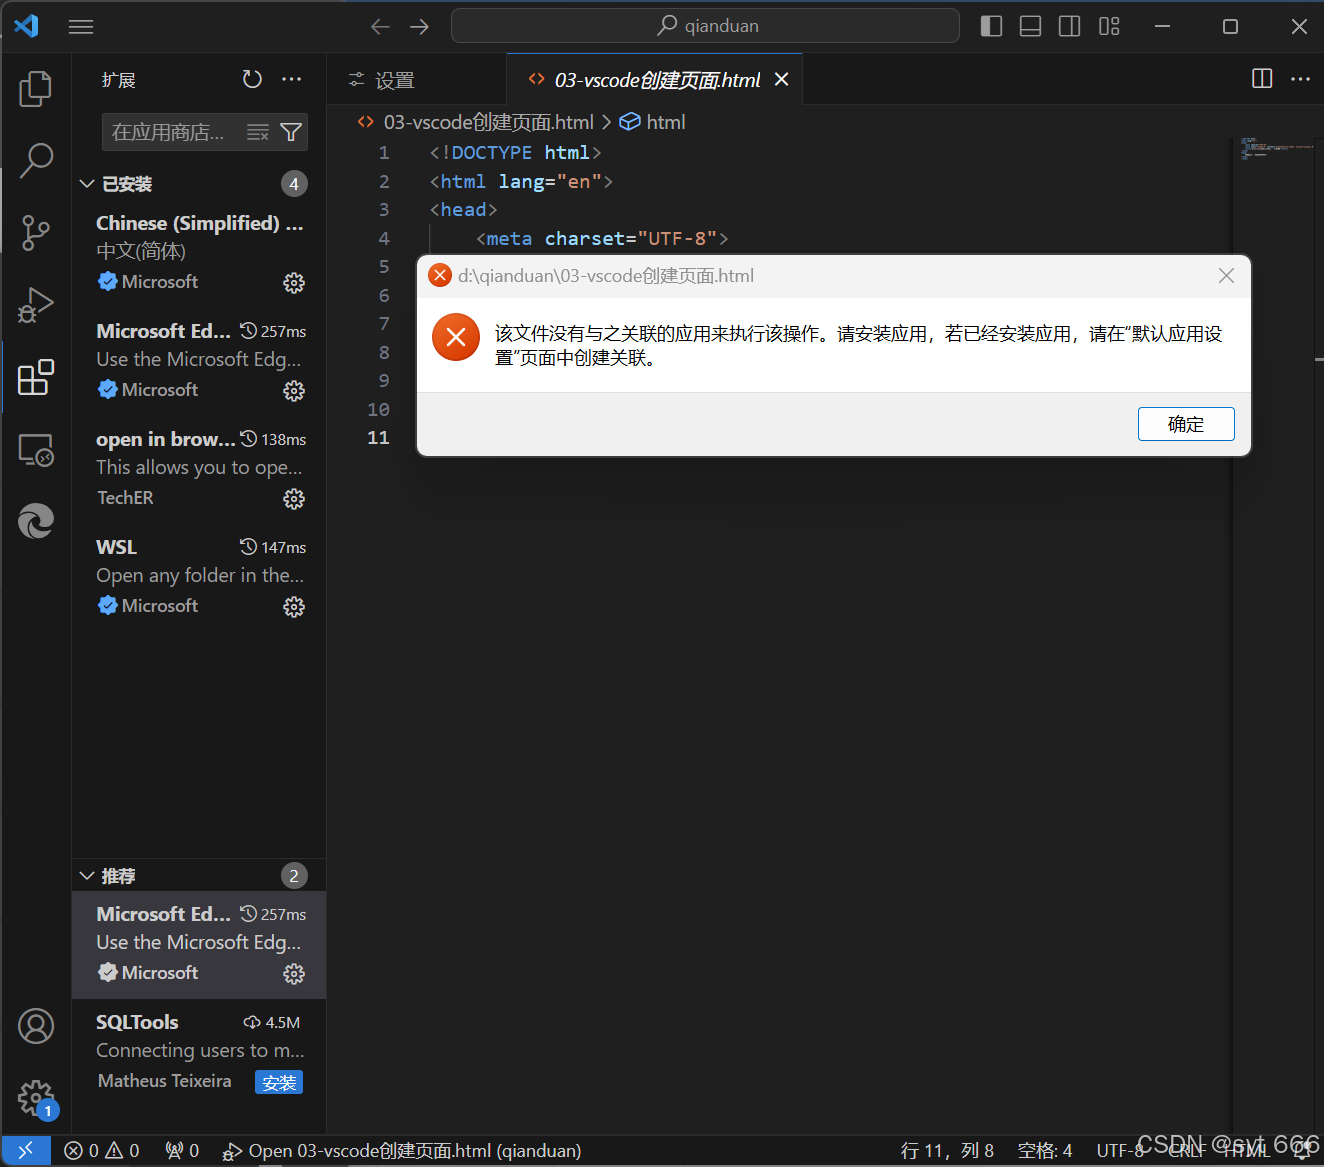Manage Chinese (Simplified) extension gear
Viewport: 1325px width, 1167px height.
(294, 283)
